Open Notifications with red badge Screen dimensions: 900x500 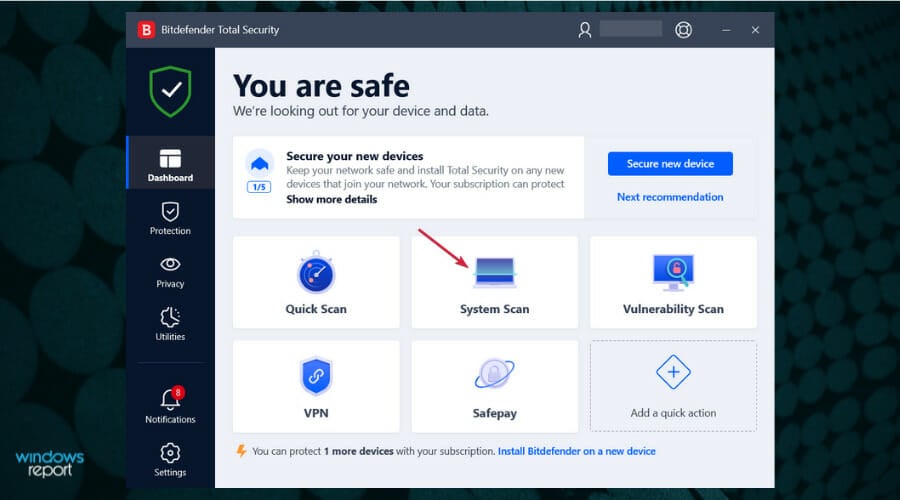(170, 406)
